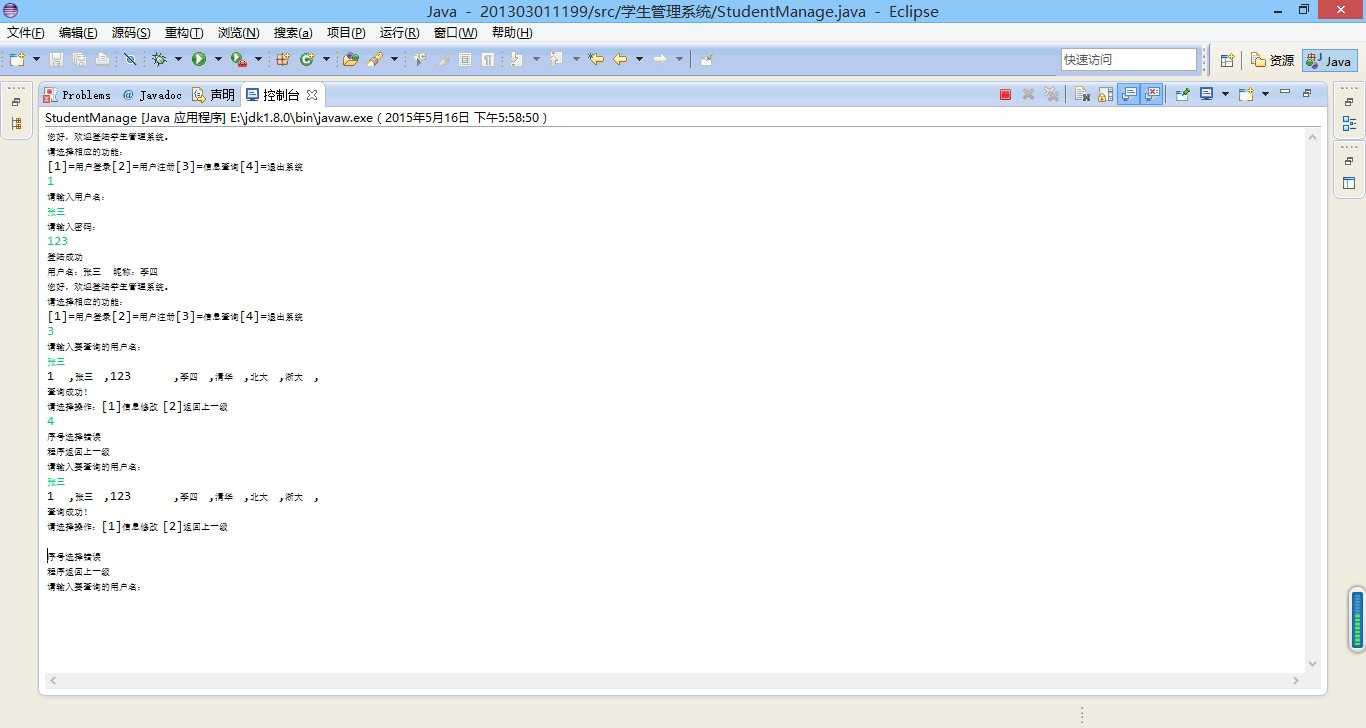Click Remove All Terminated Launches icon

(1050, 94)
